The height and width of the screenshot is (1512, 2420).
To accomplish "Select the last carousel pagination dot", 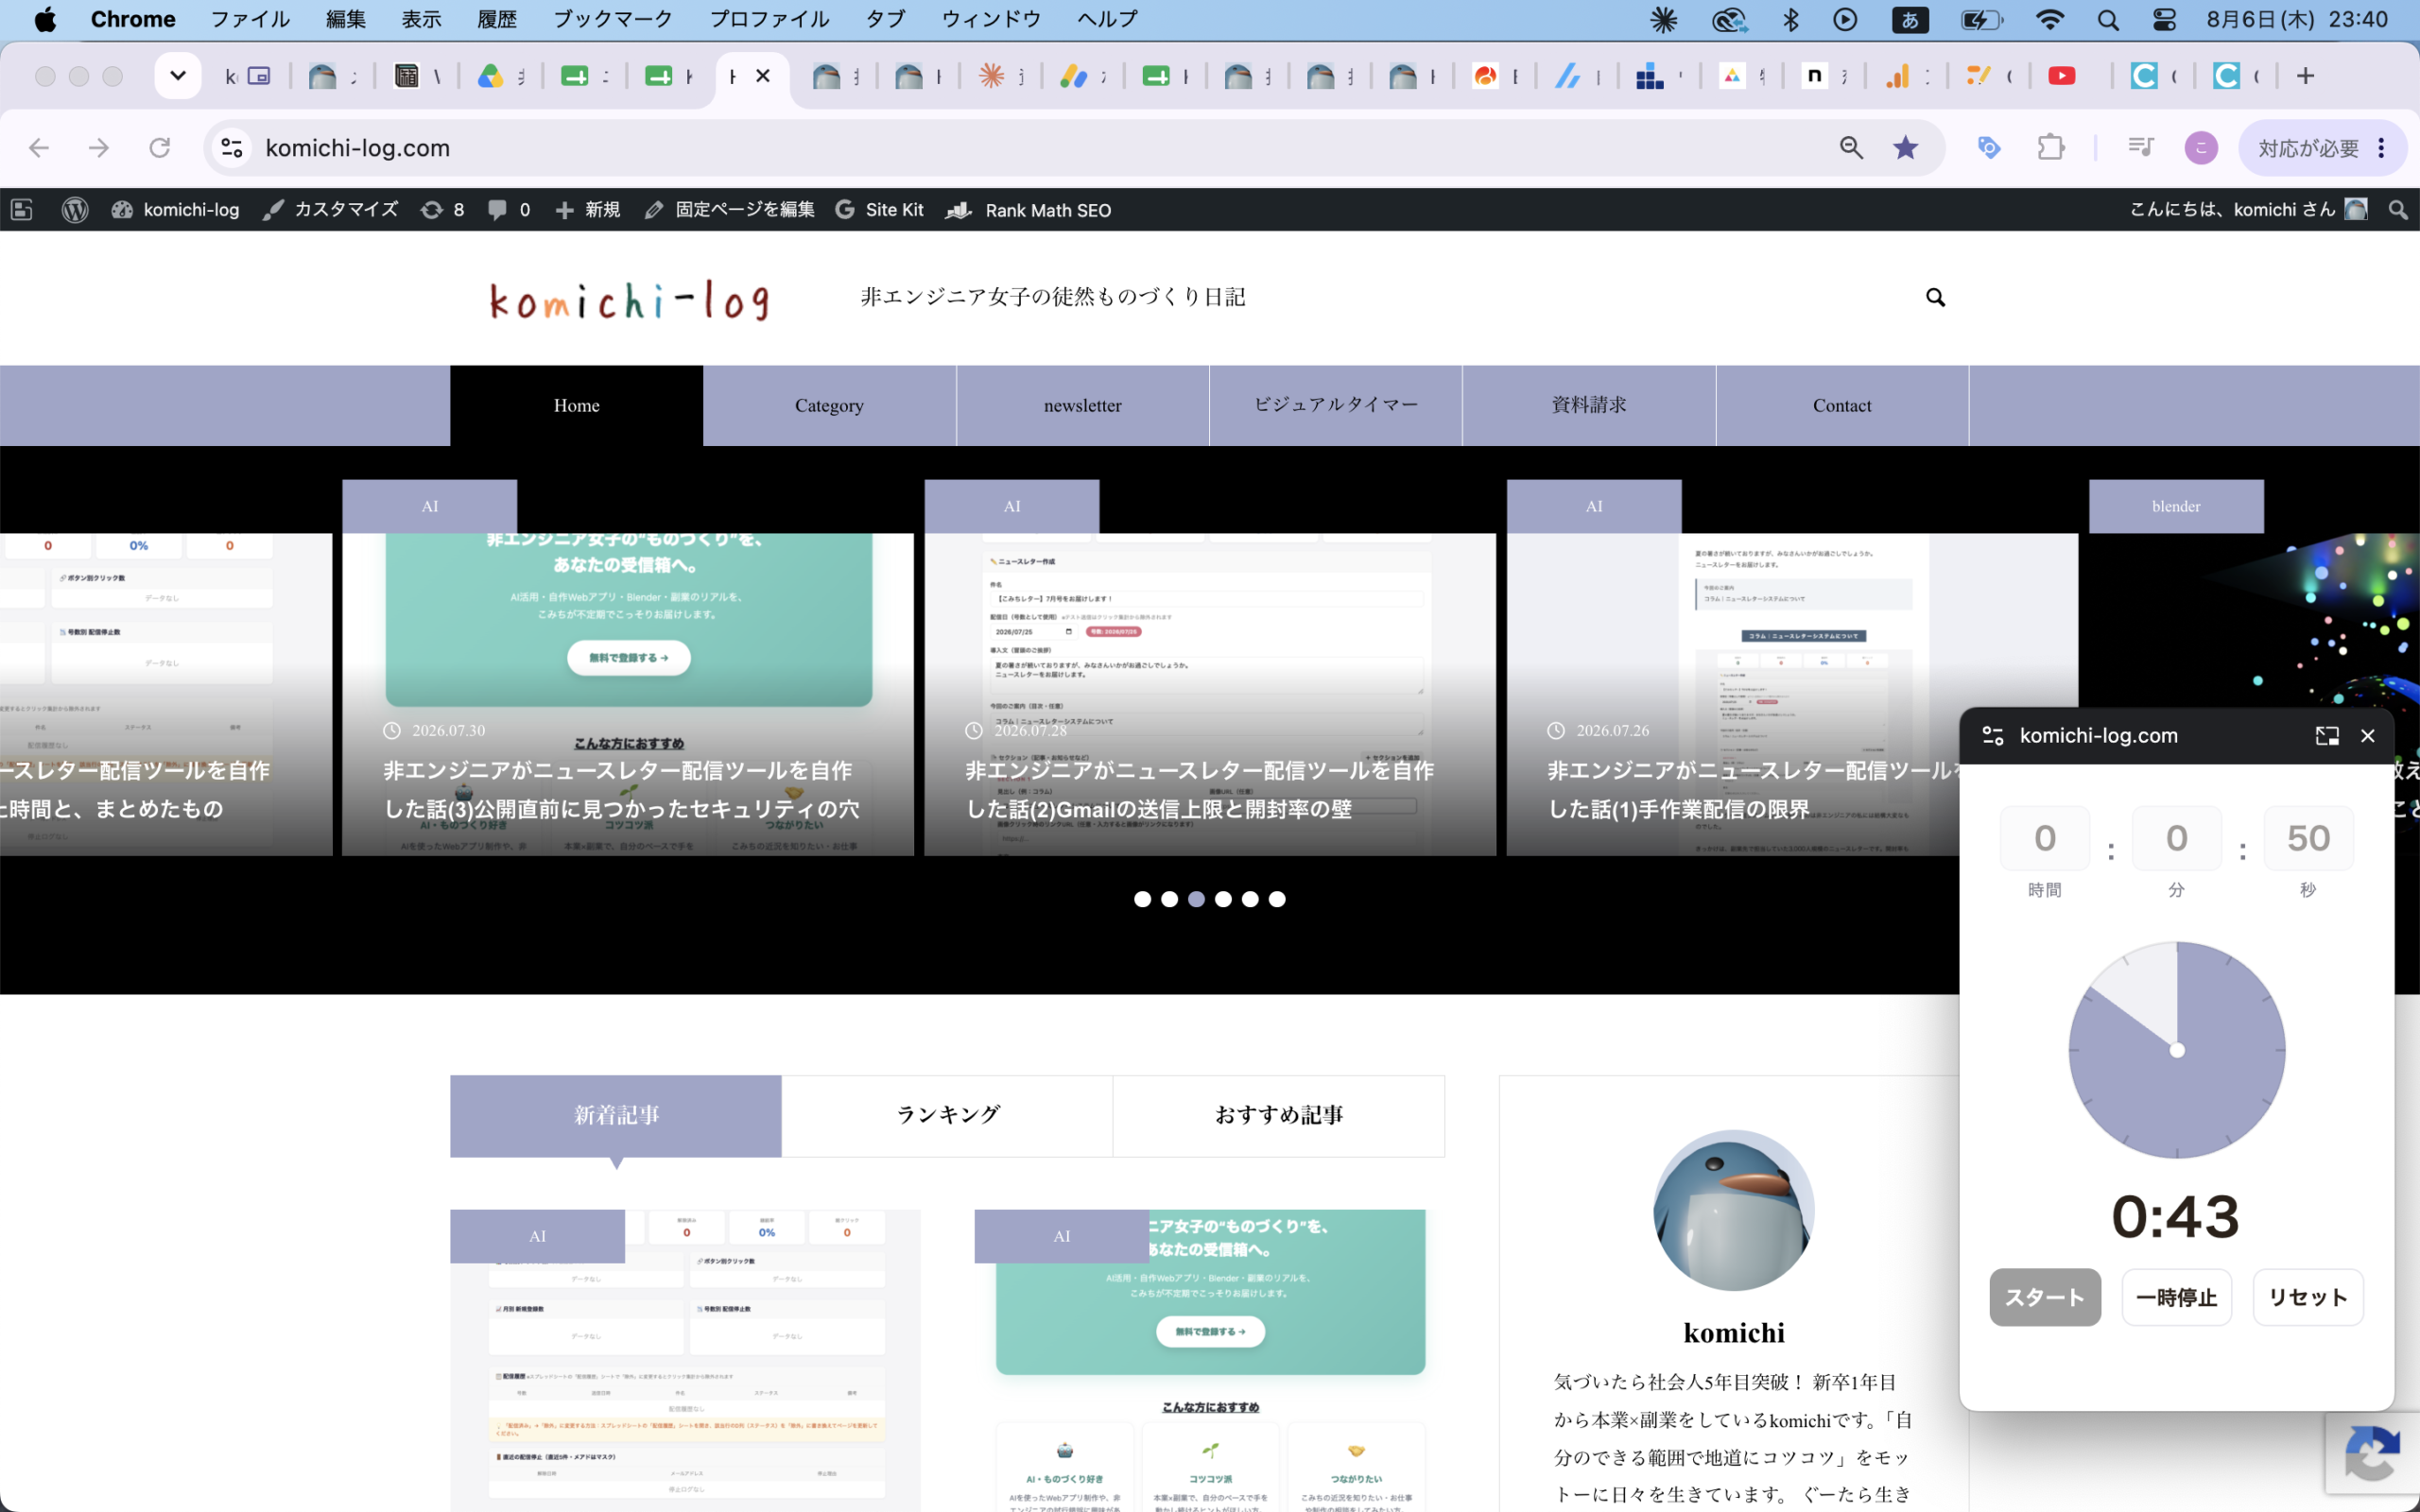I will click(x=1277, y=899).
